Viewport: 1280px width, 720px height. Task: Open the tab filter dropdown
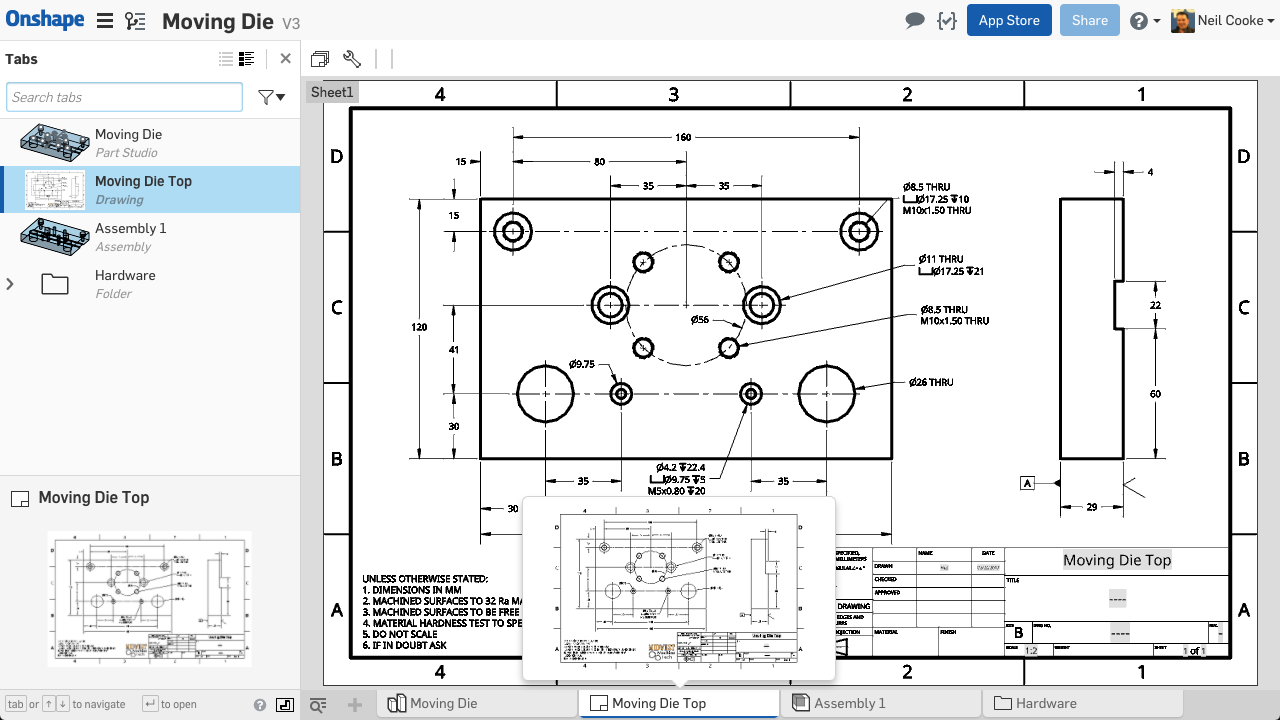tap(271, 97)
